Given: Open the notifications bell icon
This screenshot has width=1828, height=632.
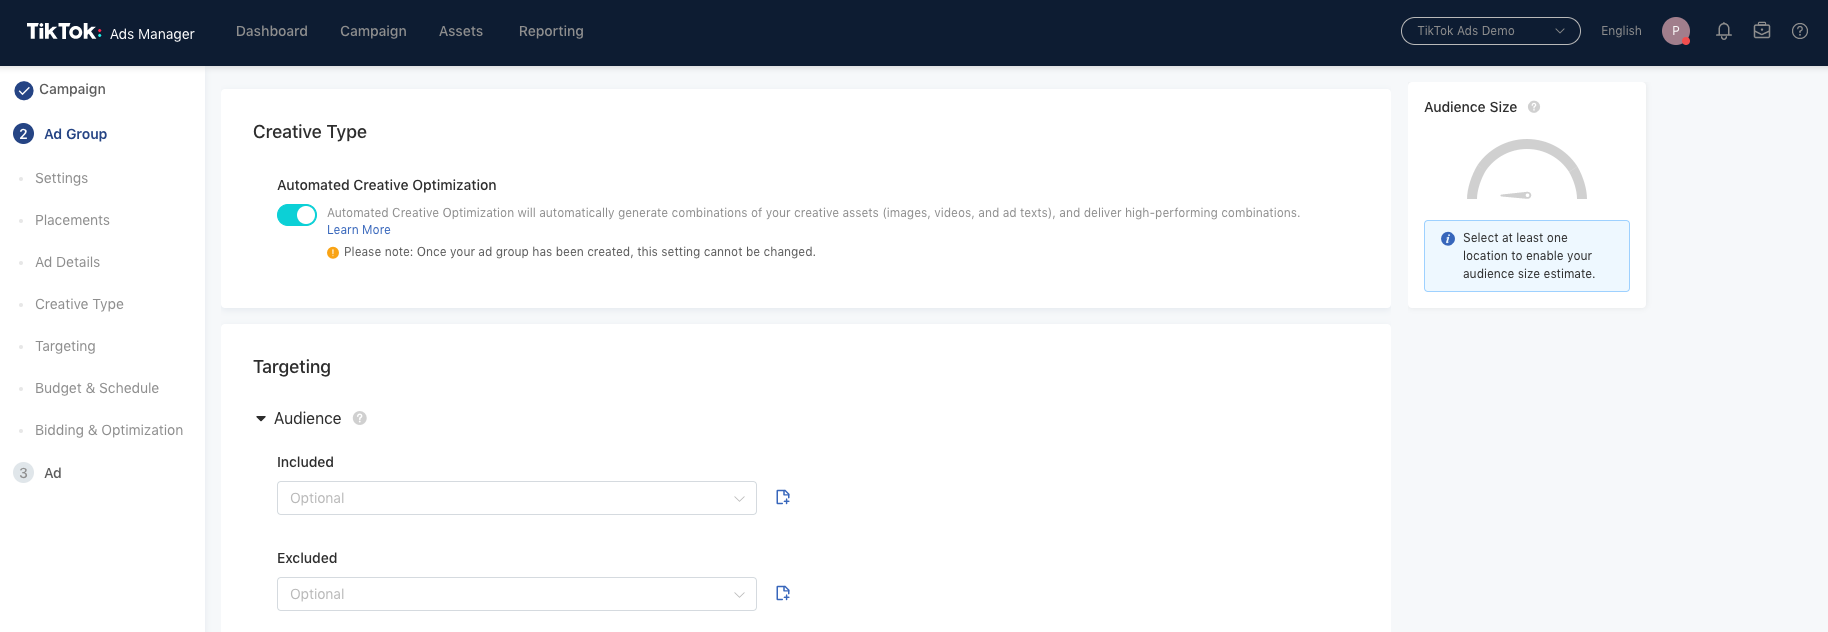Looking at the screenshot, I should pyautogui.click(x=1724, y=31).
